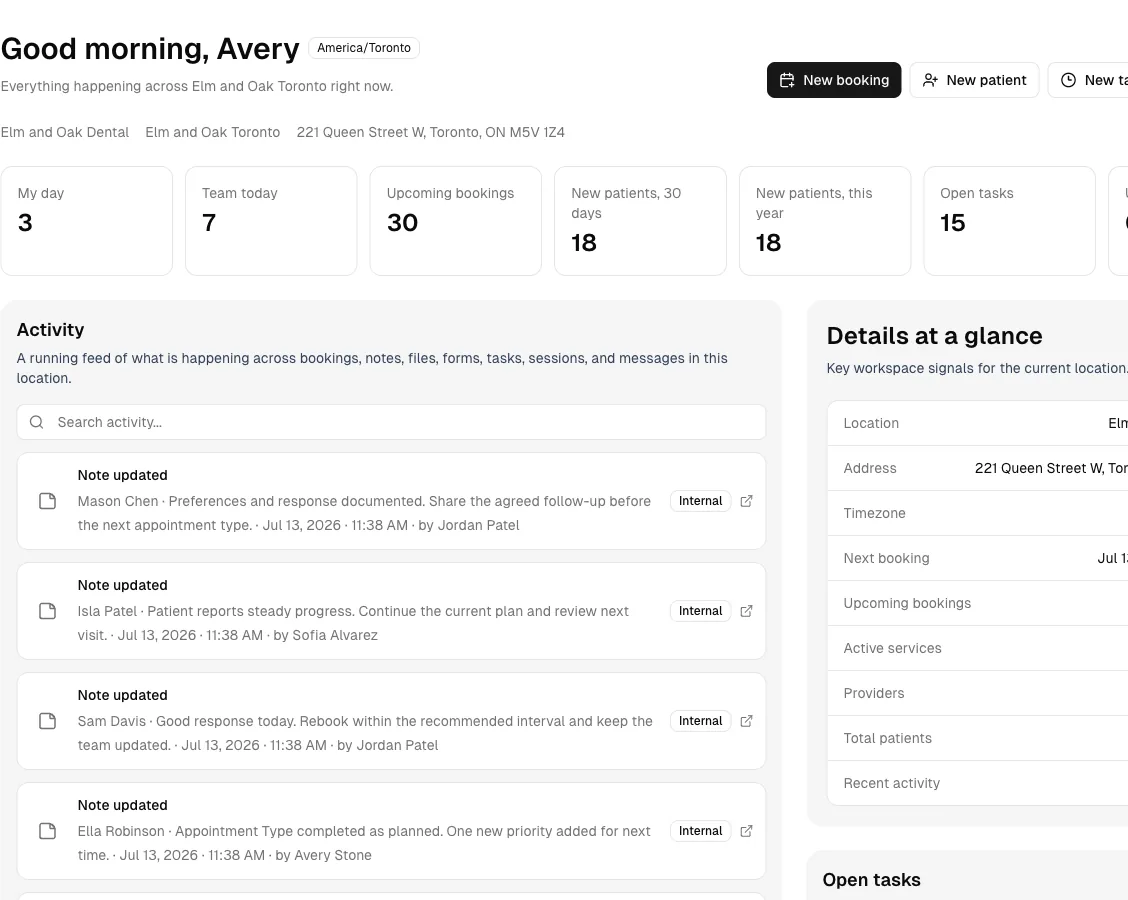Click Recent activity row in details
This screenshot has width=1128, height=900.
coord(978,783)
